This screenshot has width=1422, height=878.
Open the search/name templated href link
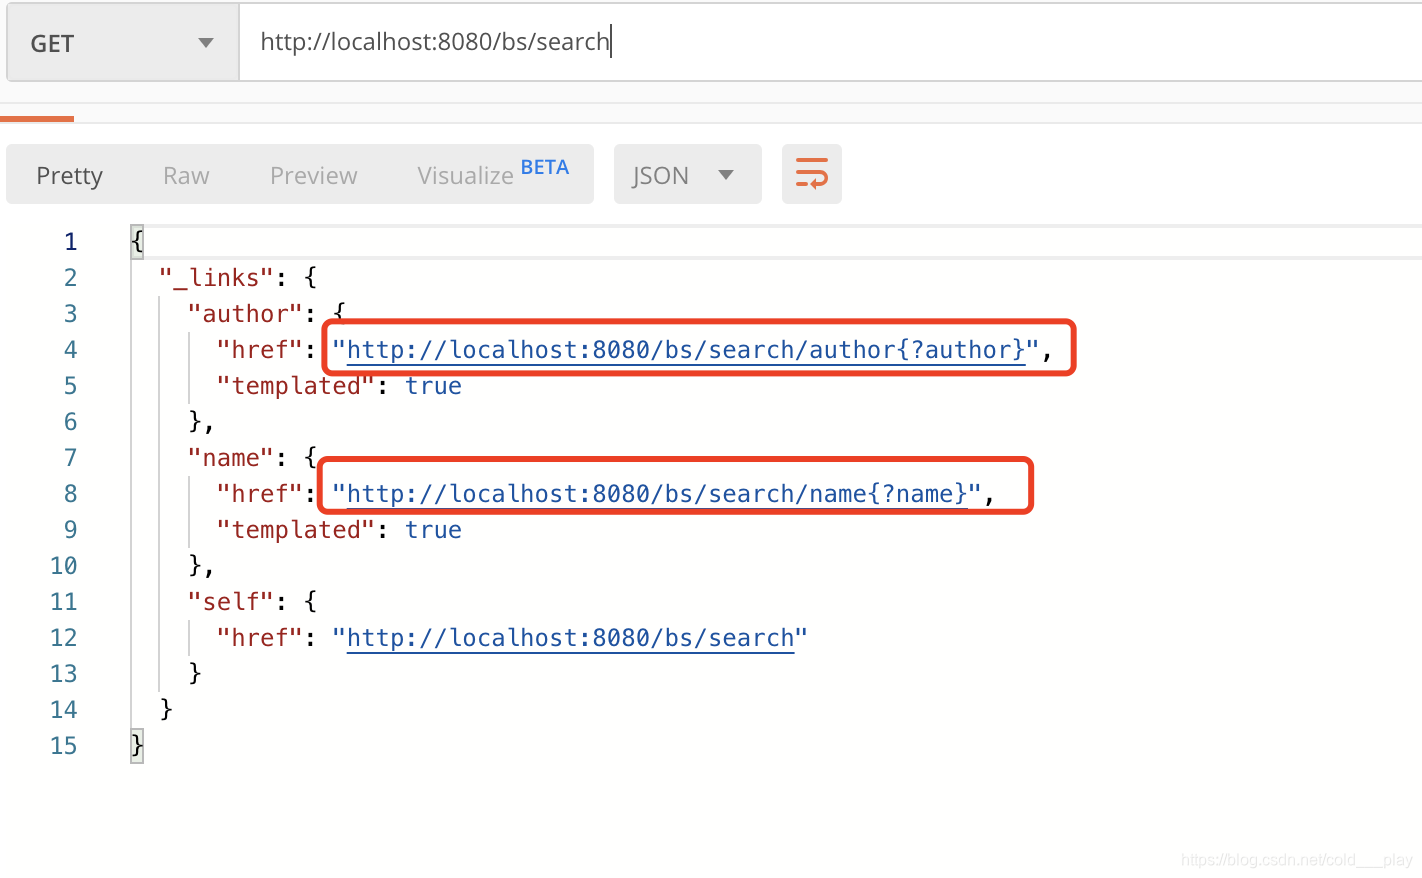coord(657,494)
